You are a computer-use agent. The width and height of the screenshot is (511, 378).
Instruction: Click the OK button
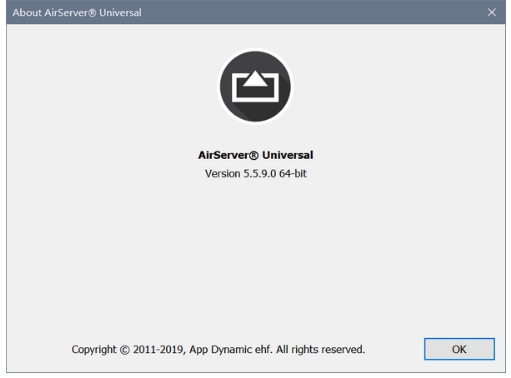tap(459, 349)
